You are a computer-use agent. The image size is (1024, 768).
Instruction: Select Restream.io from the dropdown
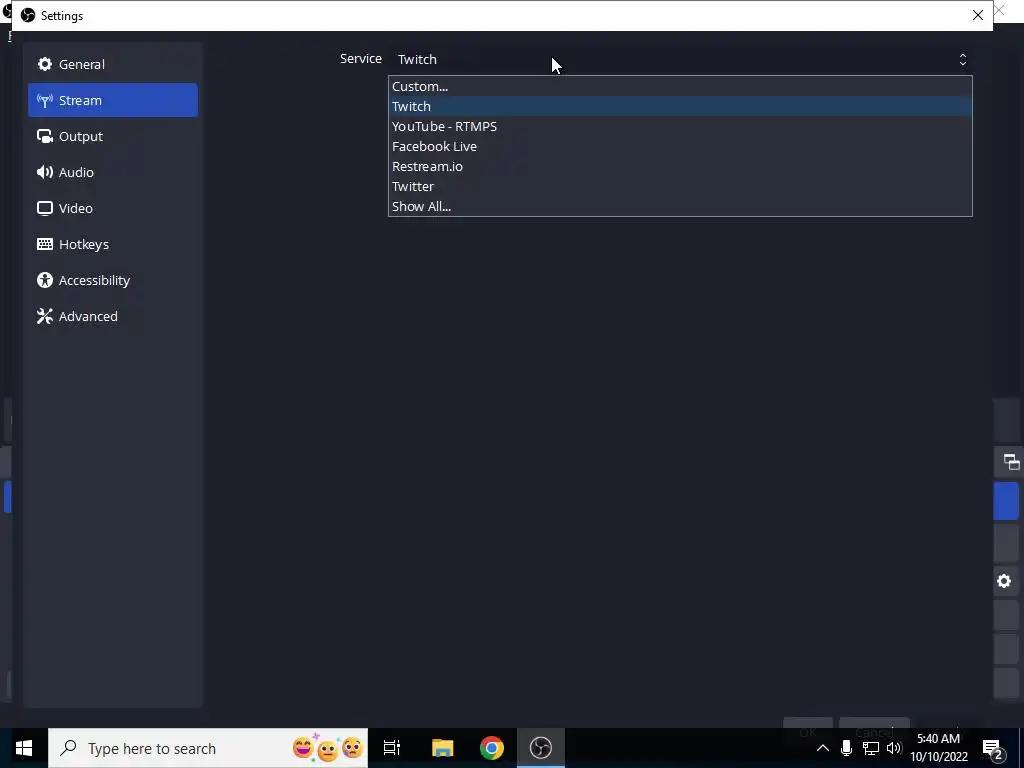coord(680,166)
